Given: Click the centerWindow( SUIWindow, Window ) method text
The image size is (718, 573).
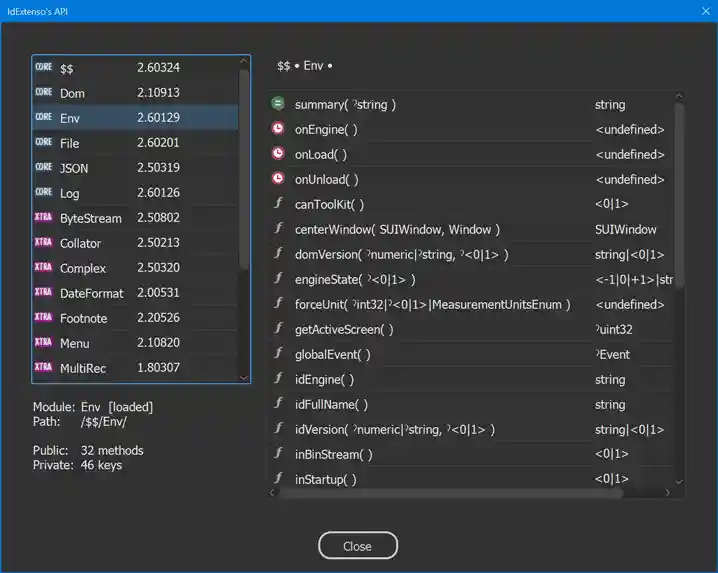Looking at the screenshot, I should coord(397,229).
